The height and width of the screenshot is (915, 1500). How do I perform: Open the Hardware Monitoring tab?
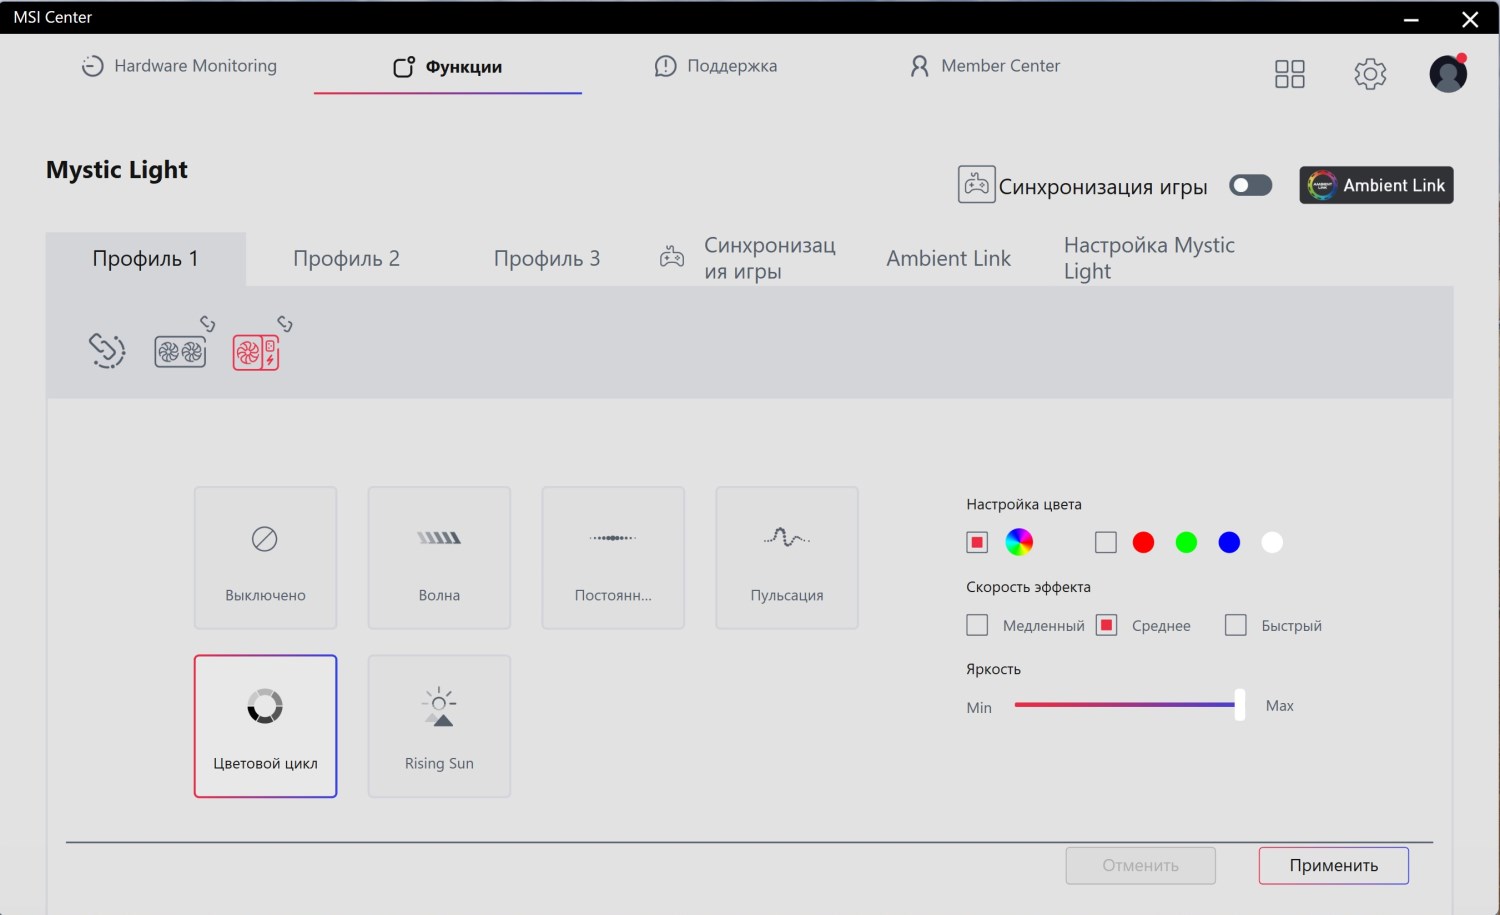click(180, 66)
